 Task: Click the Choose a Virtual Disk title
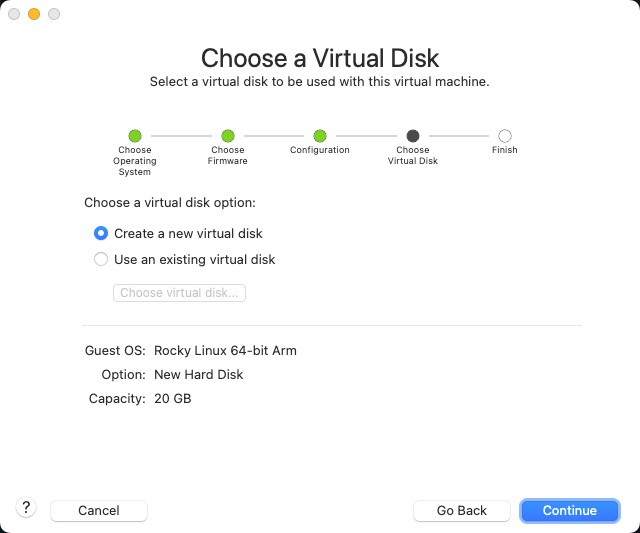(320, 57)
